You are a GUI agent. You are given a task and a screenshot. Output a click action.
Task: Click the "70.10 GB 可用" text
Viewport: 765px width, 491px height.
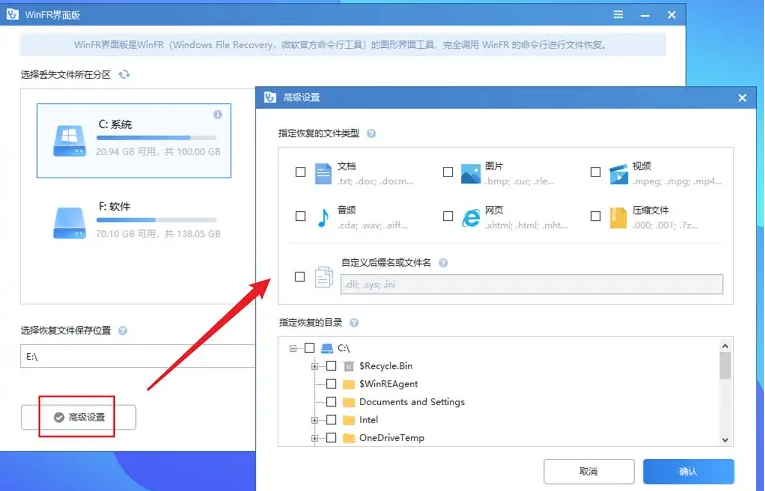(x=126, y=234)
